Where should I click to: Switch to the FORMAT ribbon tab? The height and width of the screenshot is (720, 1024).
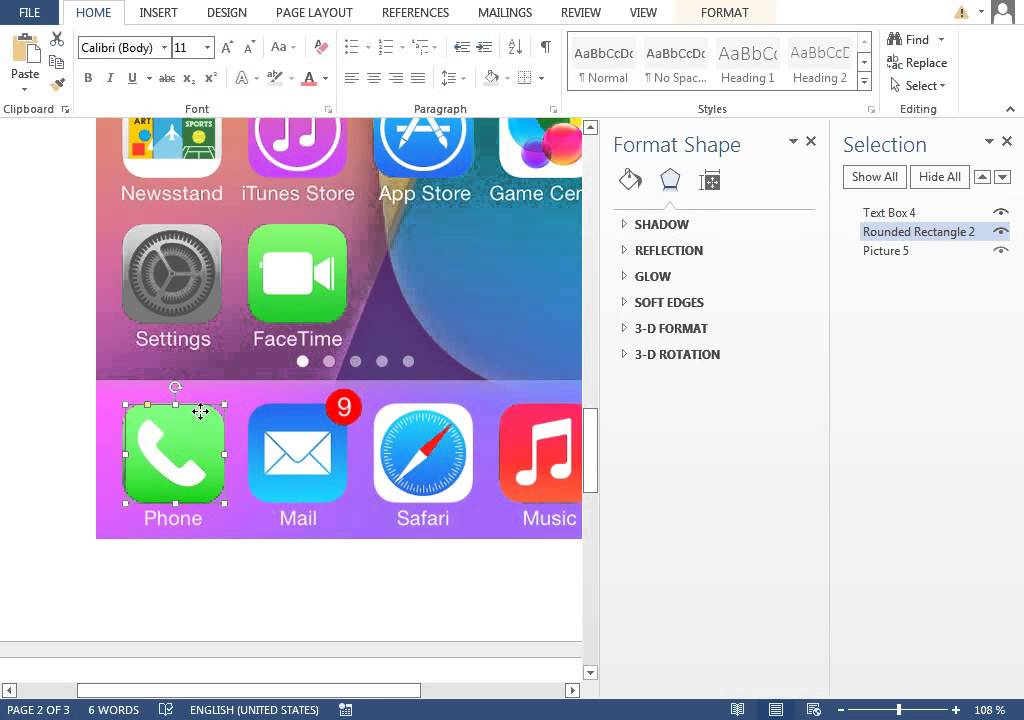coord(724,12)
